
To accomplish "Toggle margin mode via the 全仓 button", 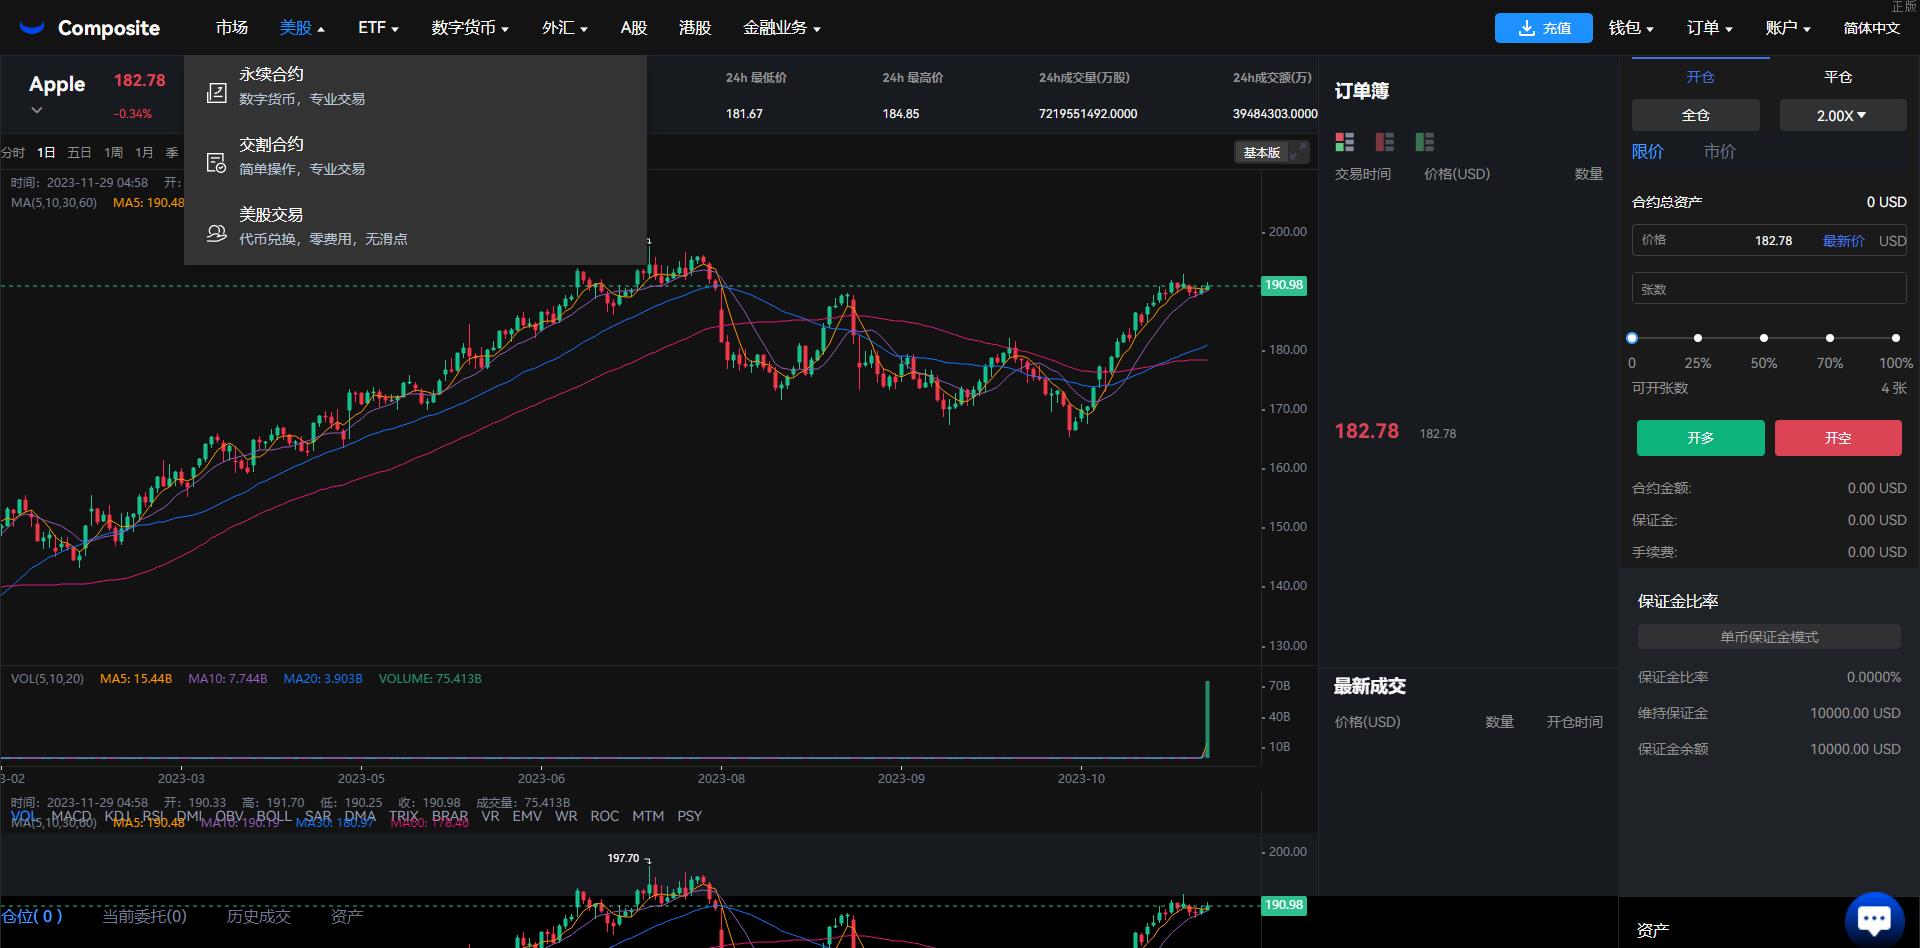I will [x=1695, y=115].
